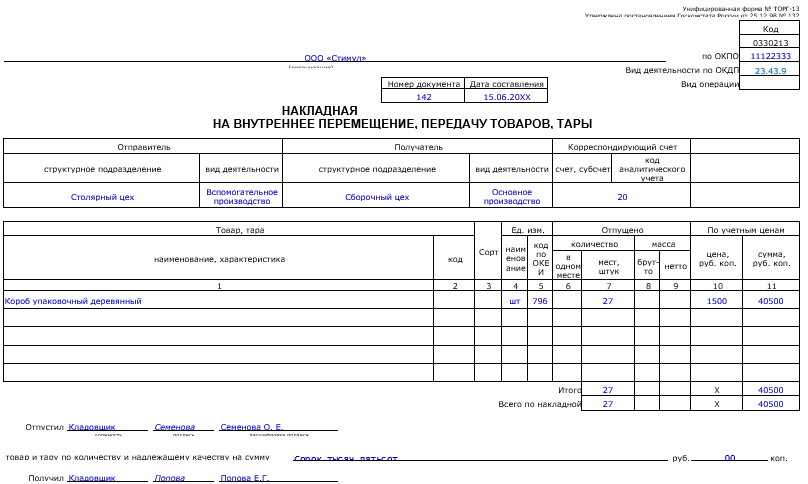Select the sender unit Столярный цех

coord(102,197)
